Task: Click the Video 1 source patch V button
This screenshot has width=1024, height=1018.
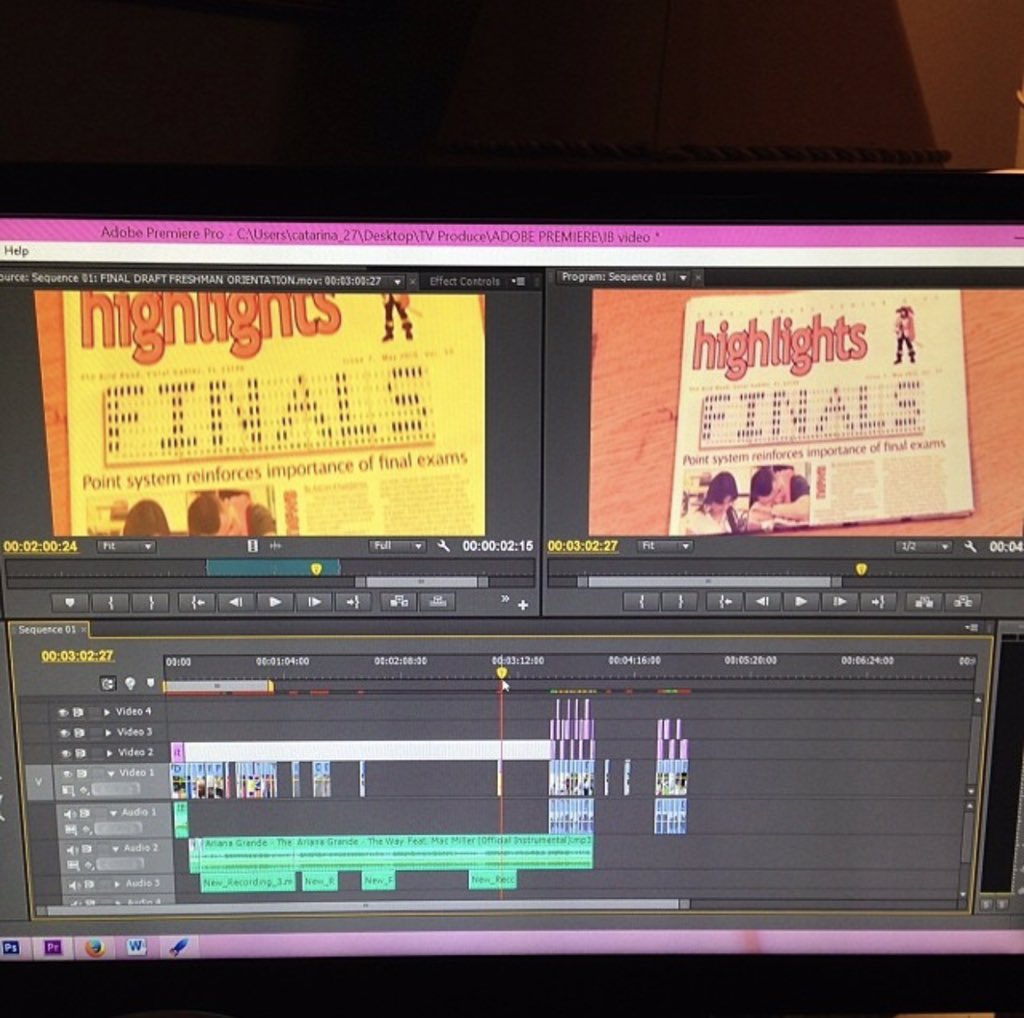Action: 39,782
